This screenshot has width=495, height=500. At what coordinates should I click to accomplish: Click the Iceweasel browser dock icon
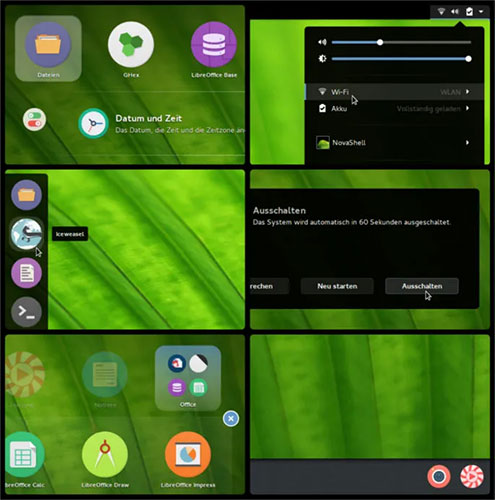[x=26, y=234]
